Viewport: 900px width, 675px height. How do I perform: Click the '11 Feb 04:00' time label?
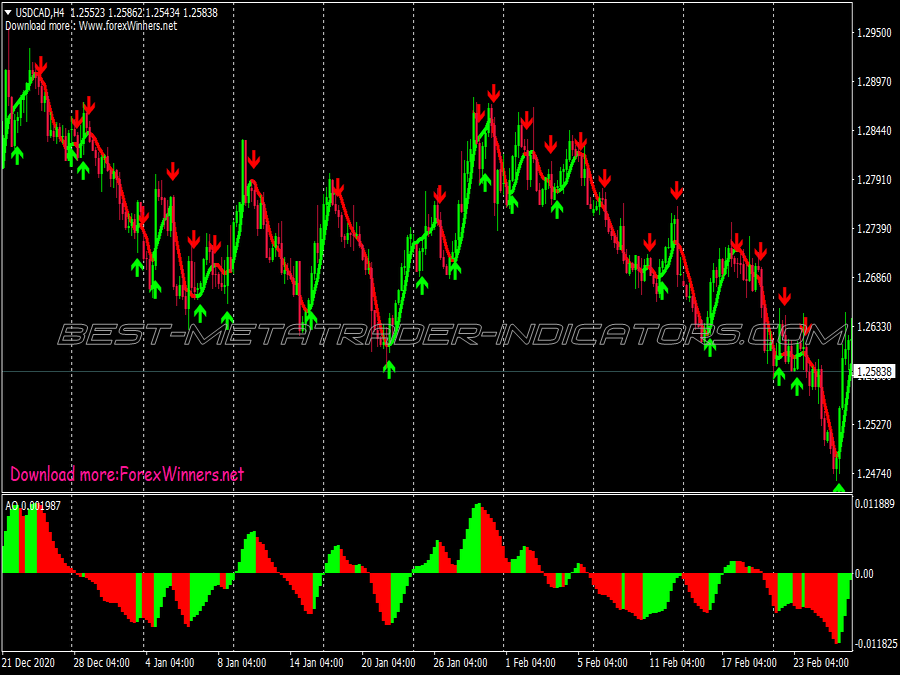click(677, 663)
